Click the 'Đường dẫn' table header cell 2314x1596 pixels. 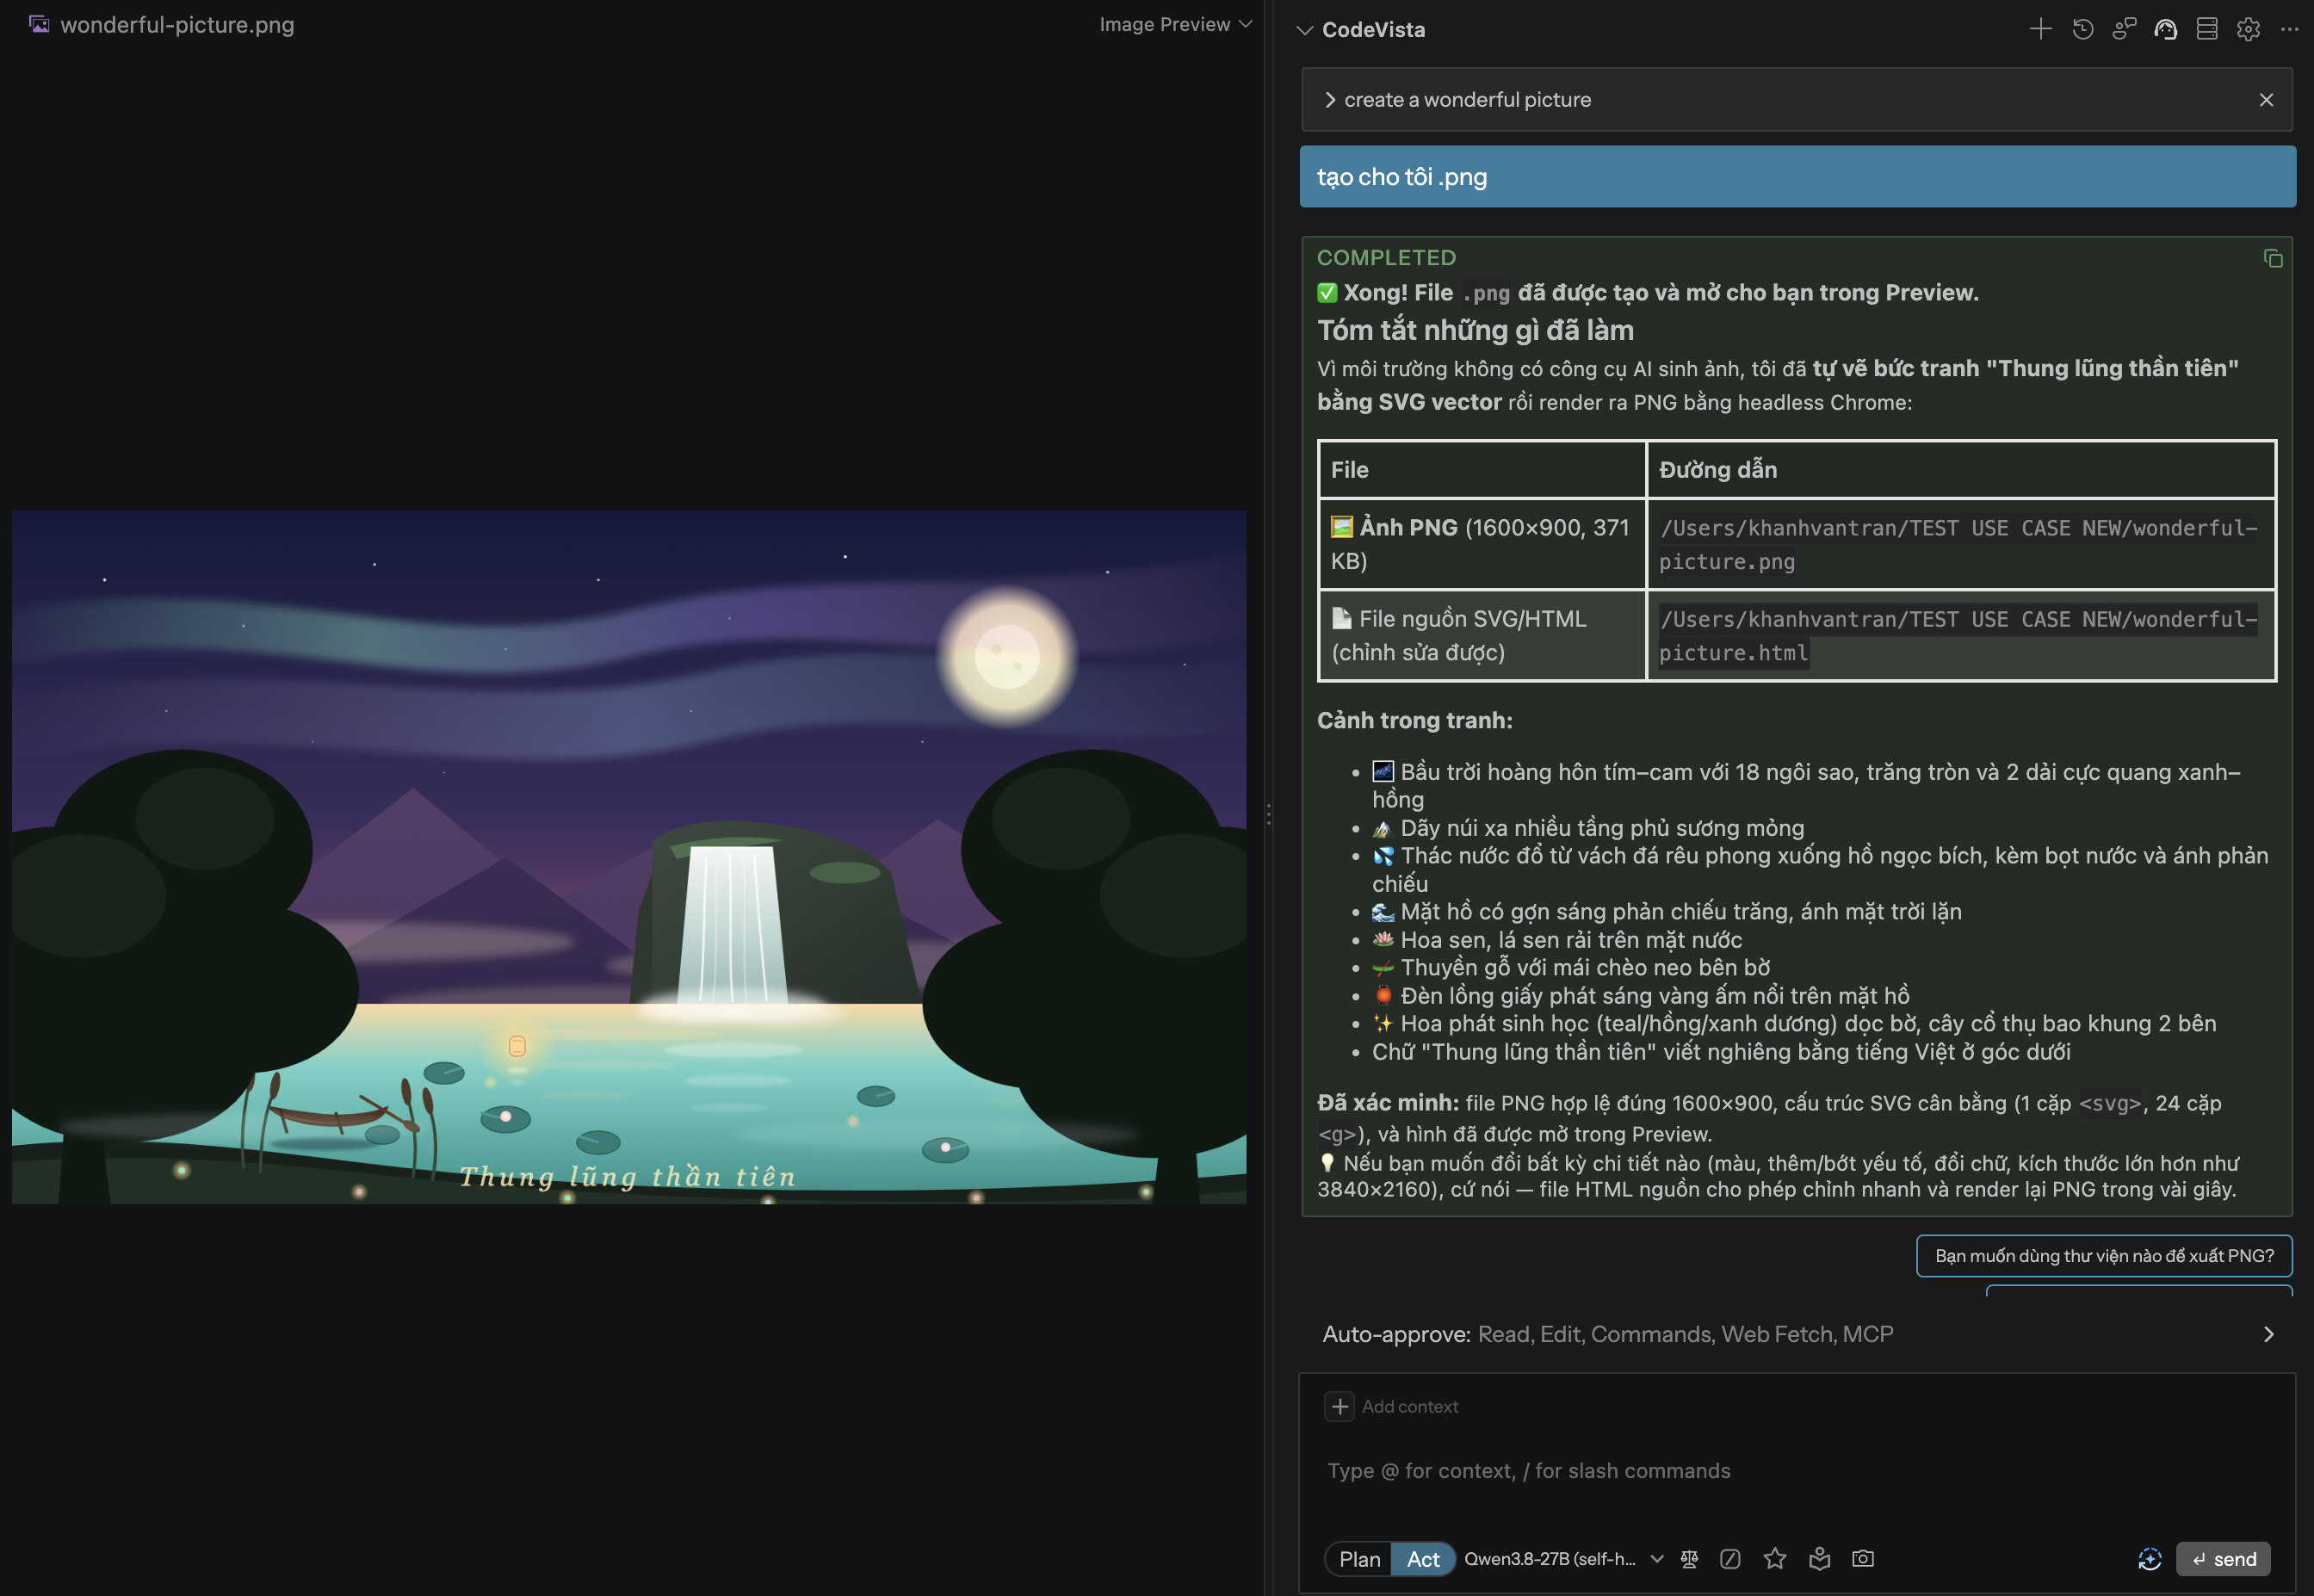click(x=1960, y=469)
